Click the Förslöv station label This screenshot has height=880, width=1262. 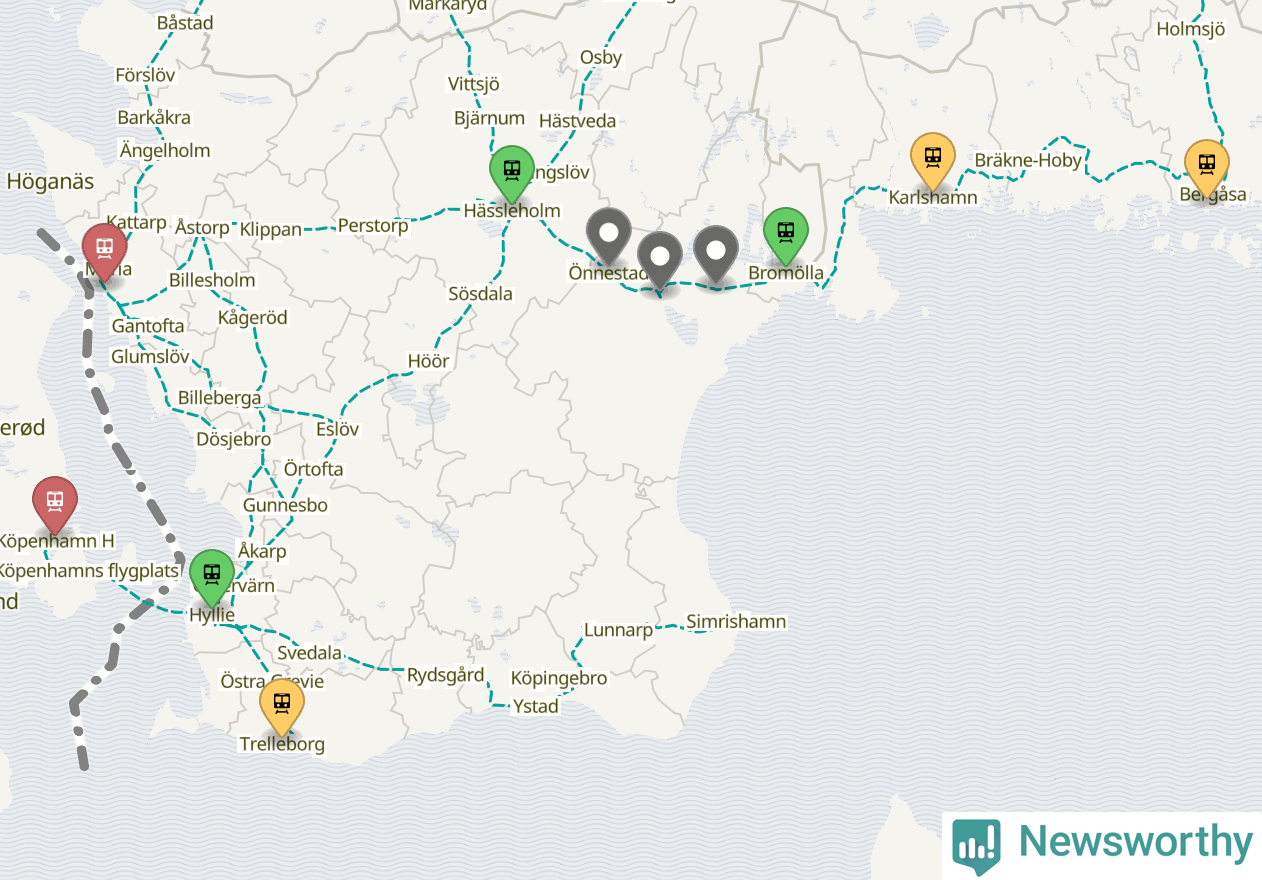(x=146, y=75)
